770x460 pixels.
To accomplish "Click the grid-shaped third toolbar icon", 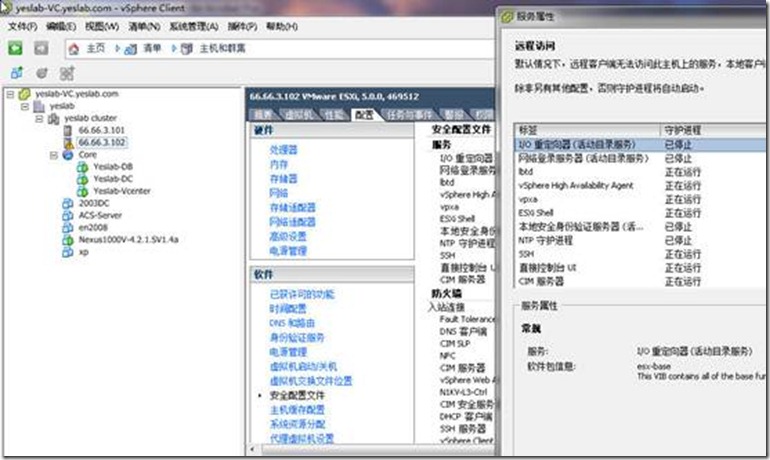I will coord(67,73).
